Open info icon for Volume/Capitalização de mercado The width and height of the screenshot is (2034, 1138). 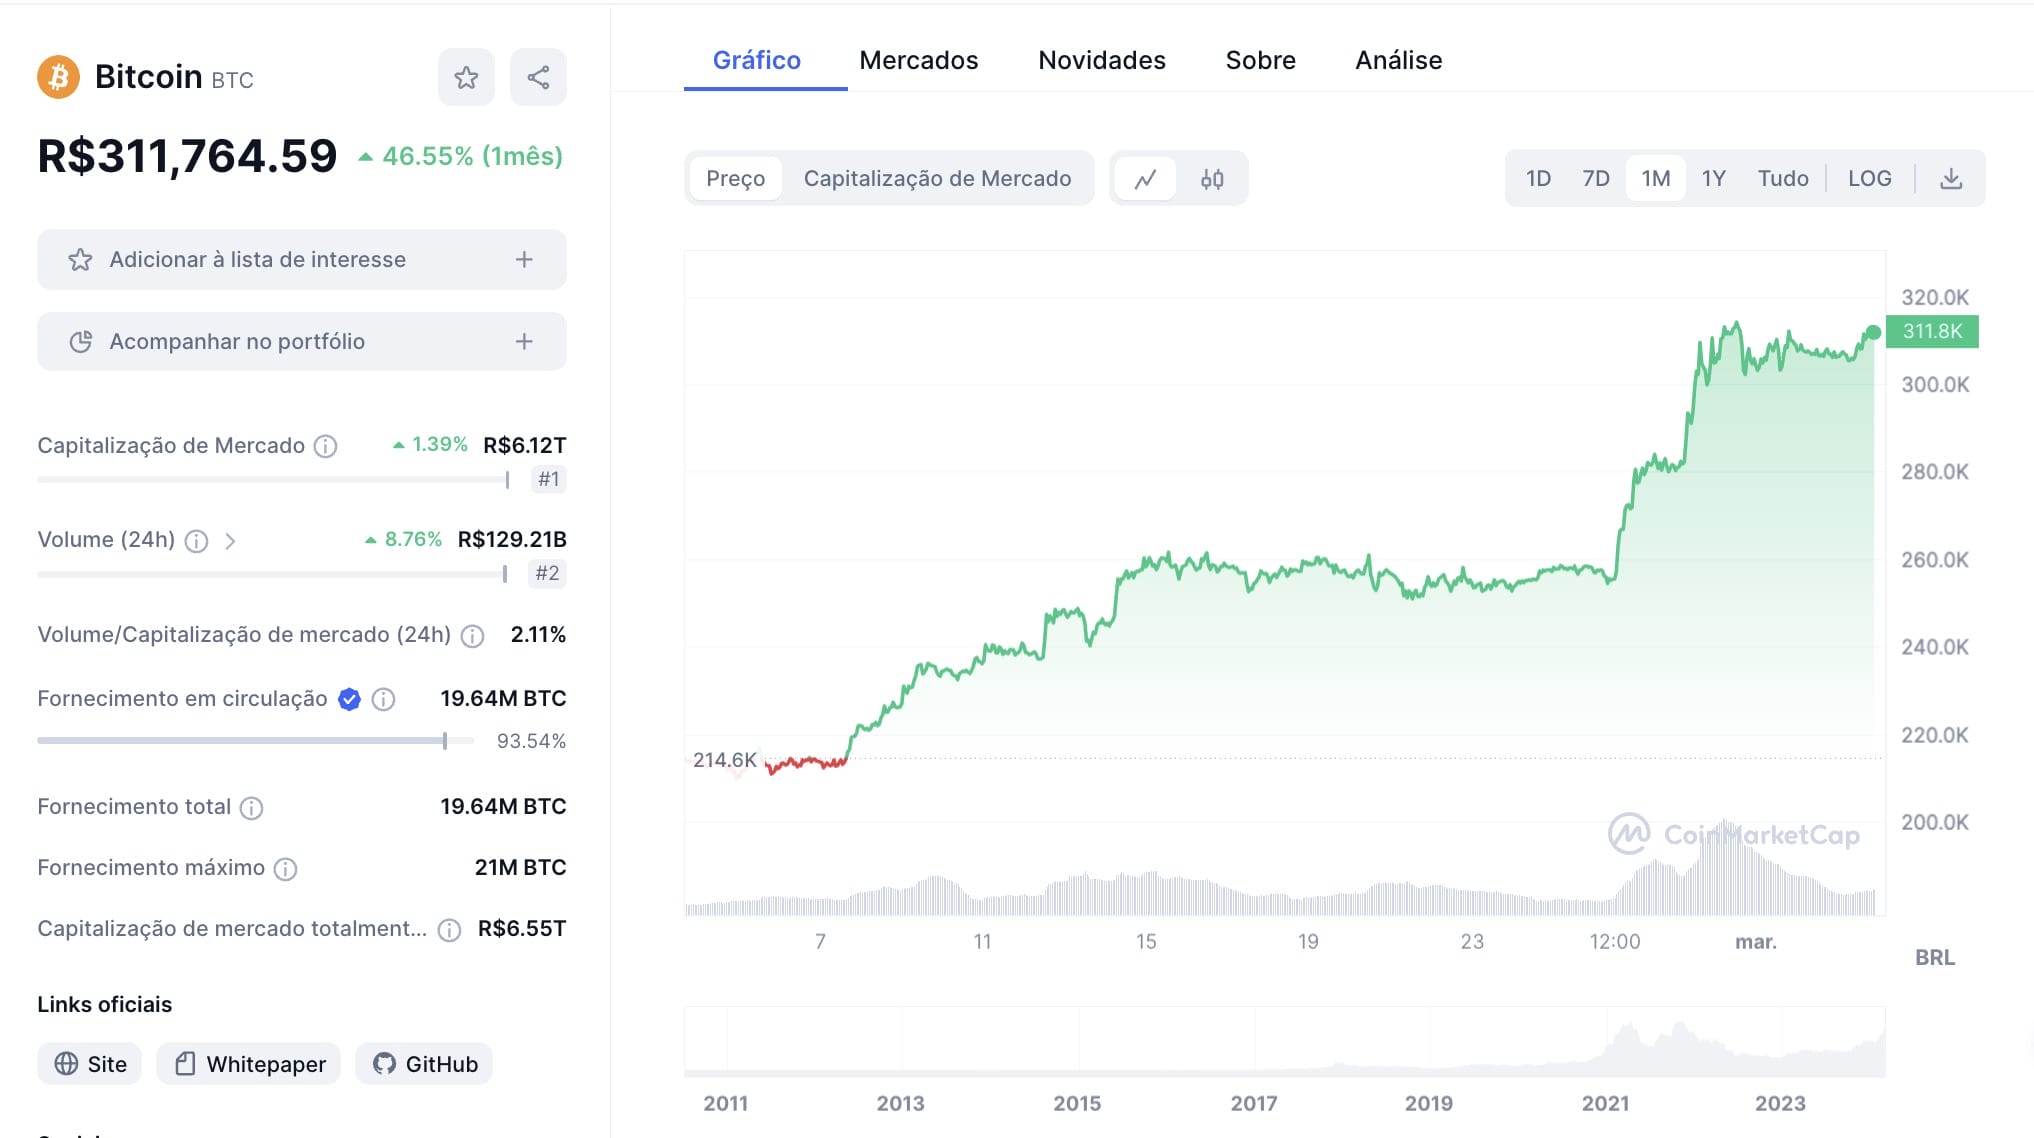click(x=472, y=636)
